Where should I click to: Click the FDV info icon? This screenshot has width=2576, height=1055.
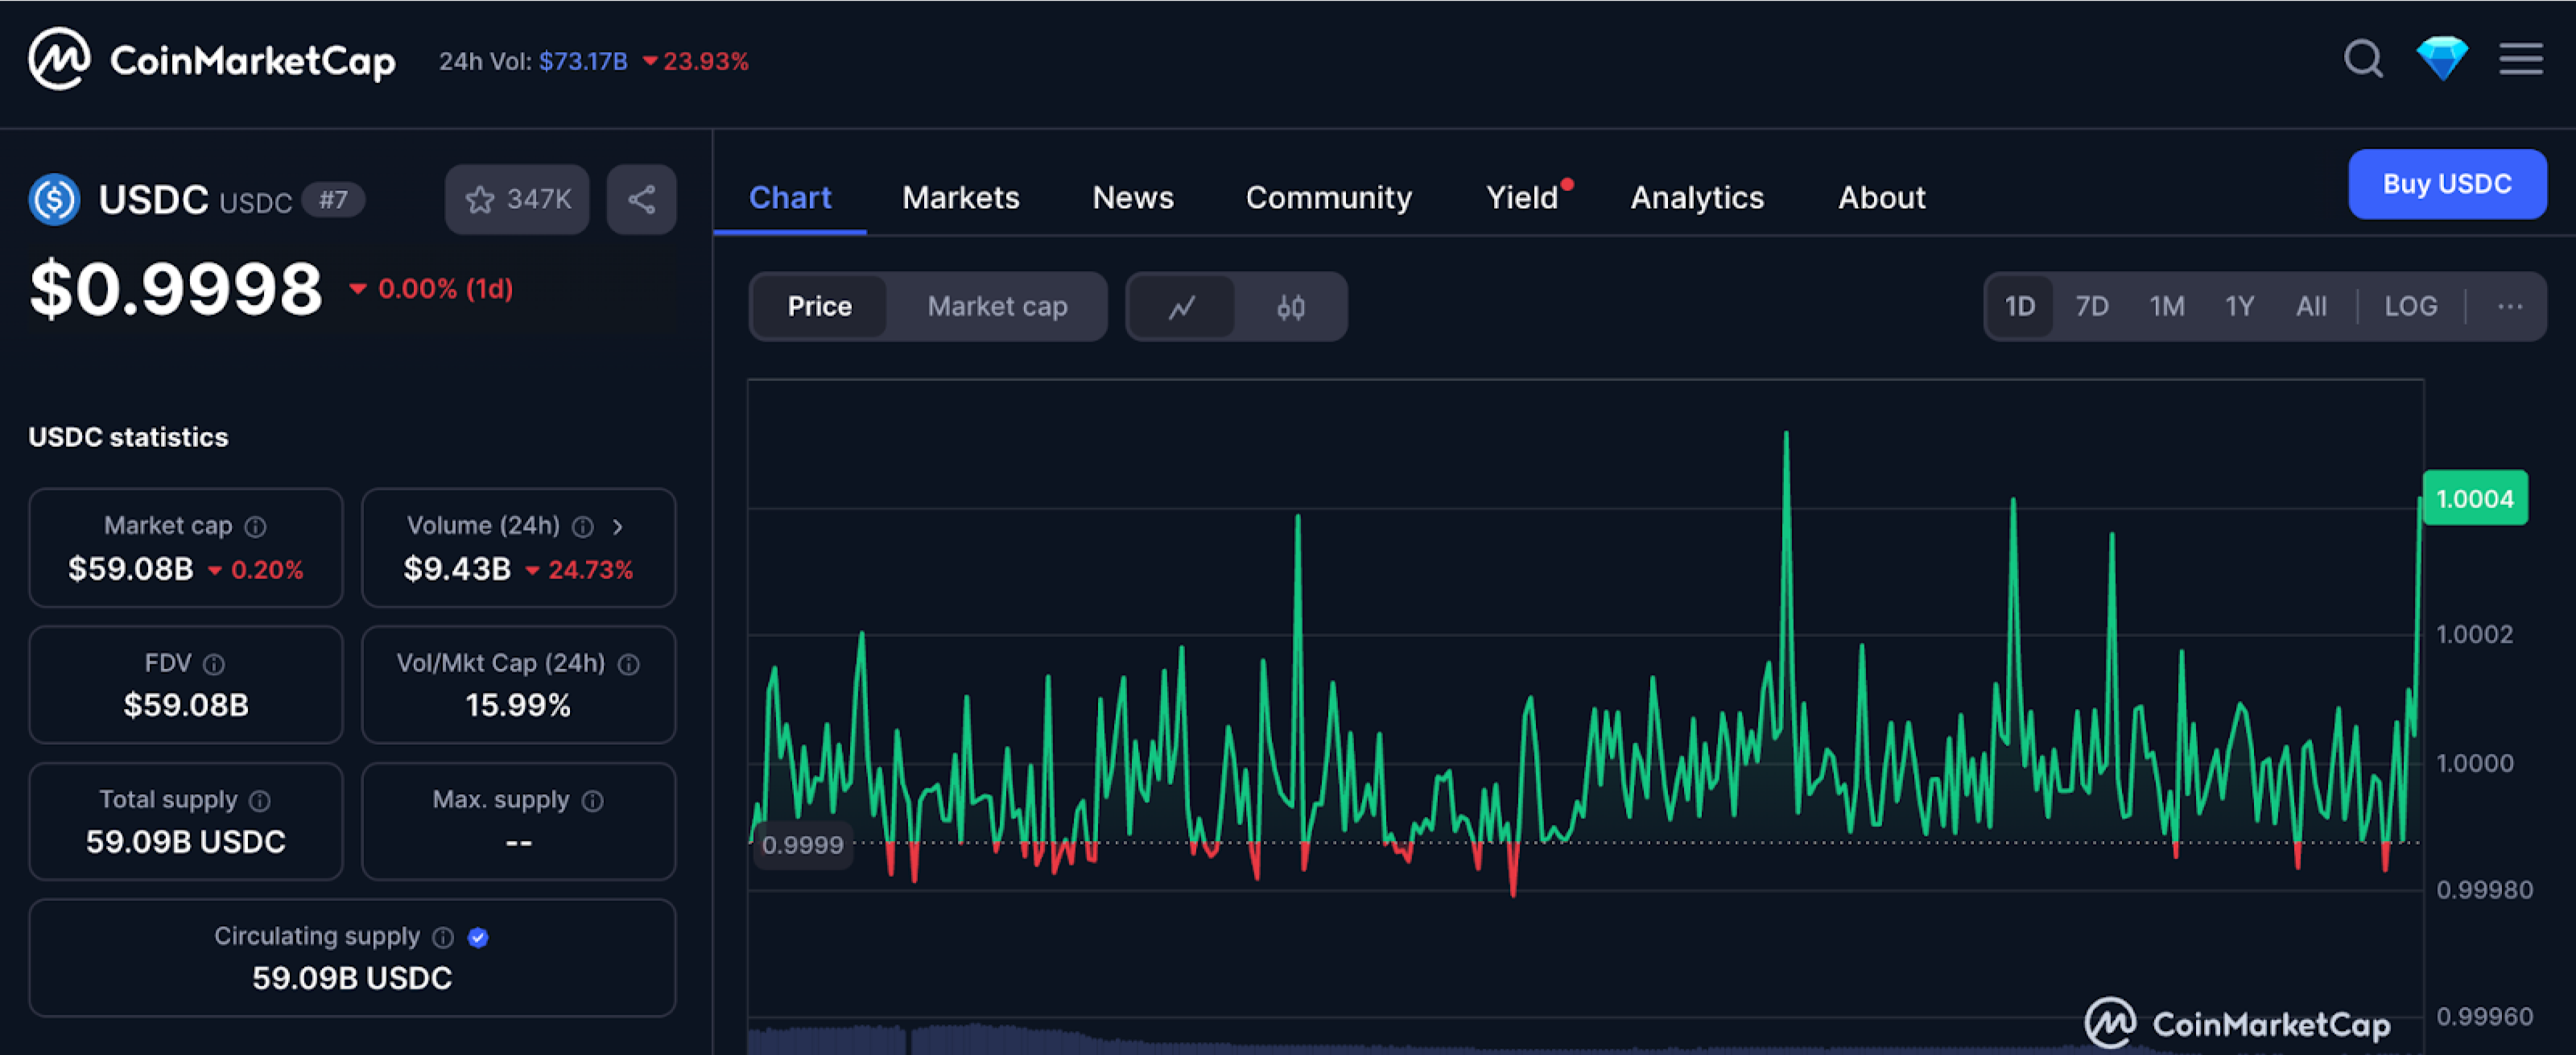(x=214, y=664)
